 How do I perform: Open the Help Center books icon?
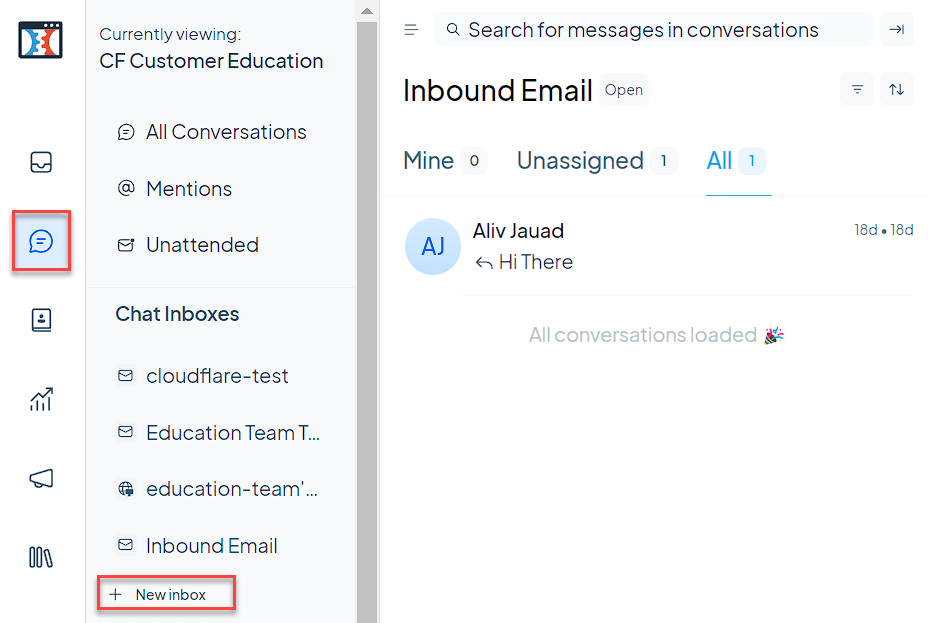(x=40, y=557)
